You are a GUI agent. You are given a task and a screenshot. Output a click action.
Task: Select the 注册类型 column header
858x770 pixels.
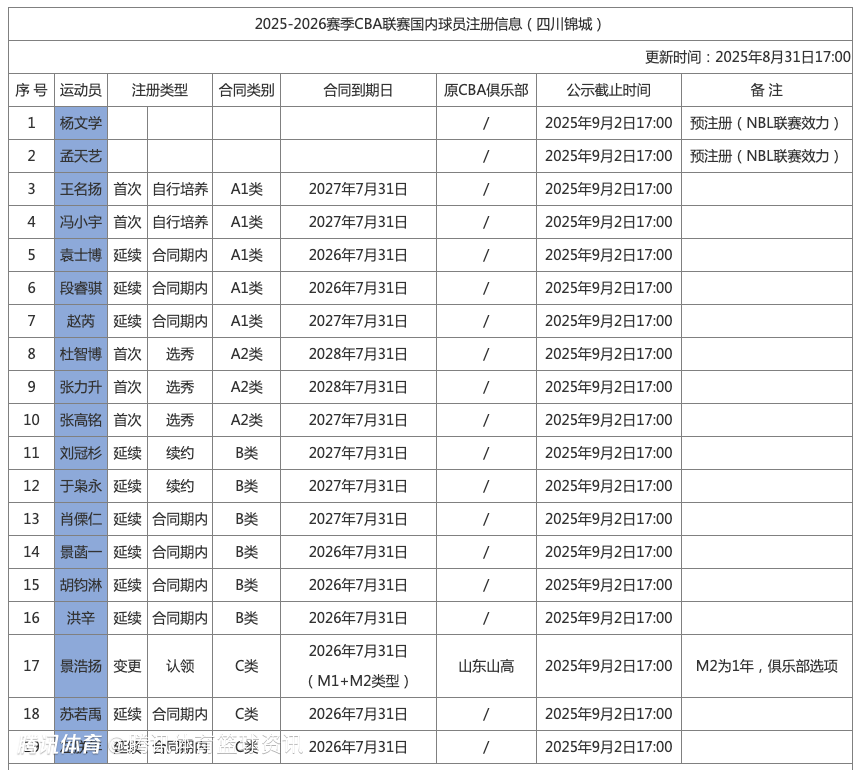(159, 90)
